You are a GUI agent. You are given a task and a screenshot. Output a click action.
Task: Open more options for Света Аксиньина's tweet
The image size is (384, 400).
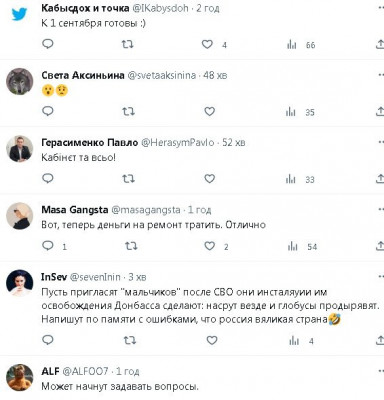pyautogui.click(x=381, y=75)
